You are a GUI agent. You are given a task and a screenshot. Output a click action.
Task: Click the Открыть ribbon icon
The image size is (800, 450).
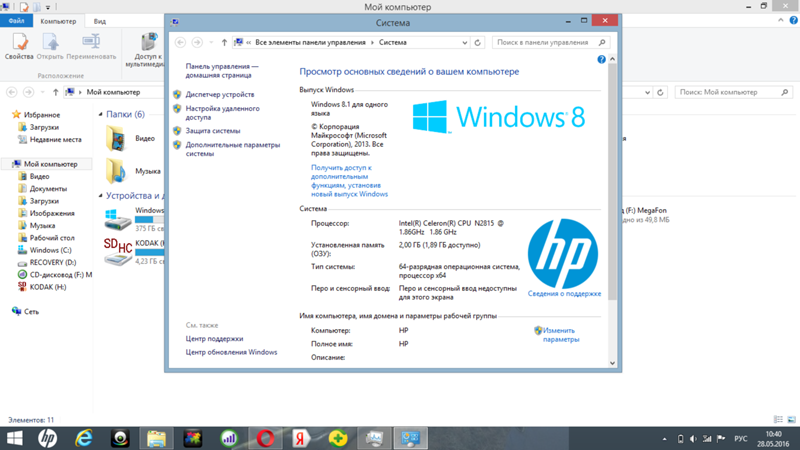tap(50, 47)
